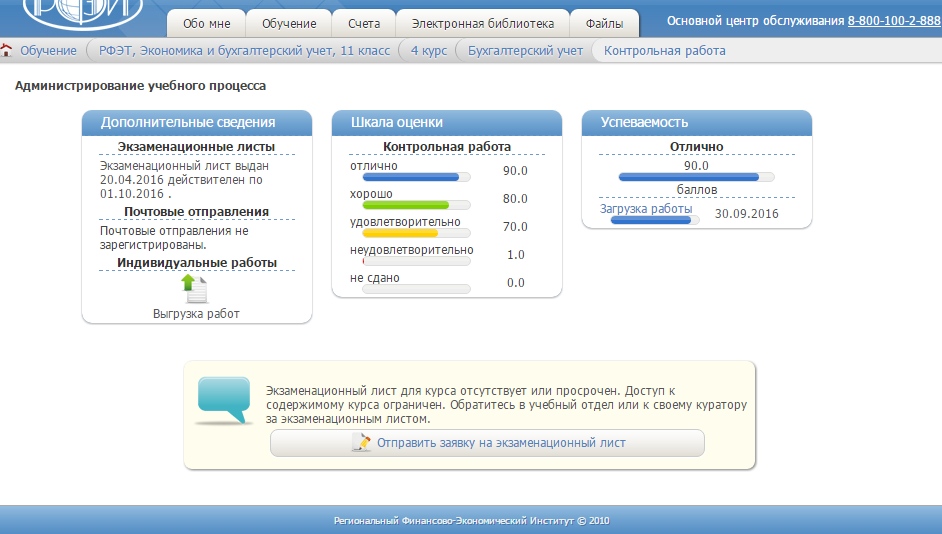Screen dimensions: 942x534
Task: Click the Контрольная работа breadcrumb
Action: [x=665, y=50]
